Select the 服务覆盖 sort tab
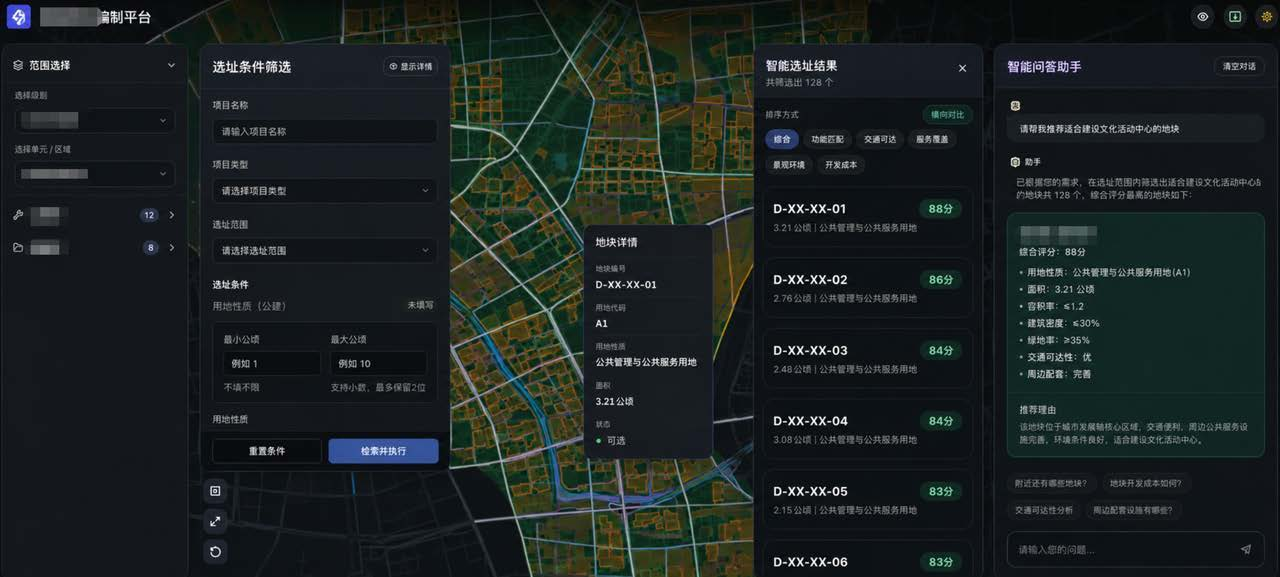The height and width of the screenshot is (577, 1280). point(932,139)
